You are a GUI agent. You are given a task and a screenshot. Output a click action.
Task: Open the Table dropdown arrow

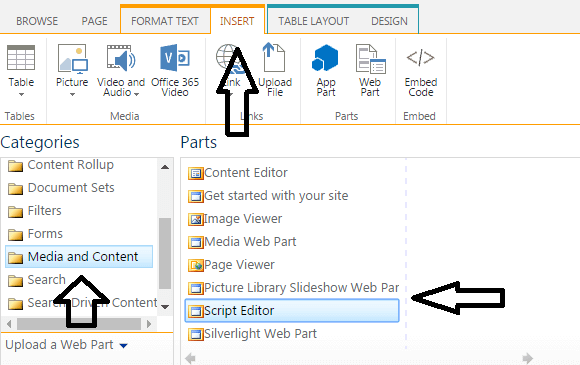coord(21,94)
